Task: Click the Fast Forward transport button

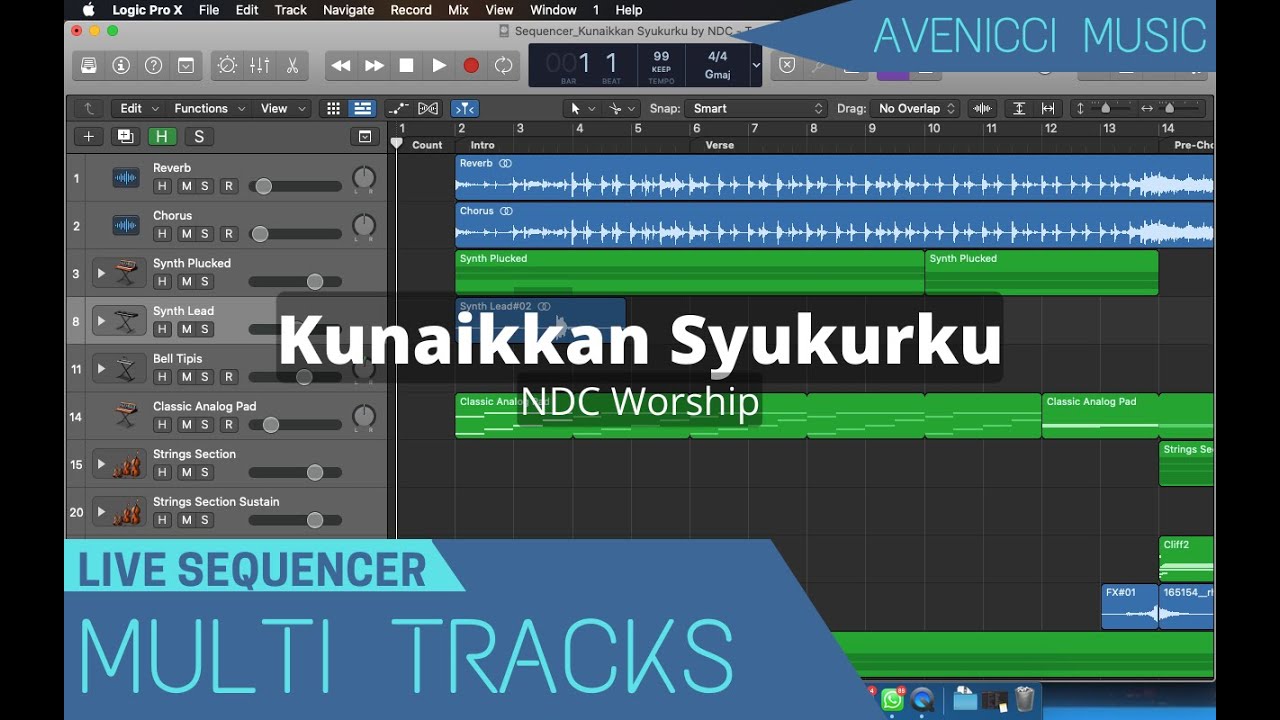Action: pos(374,65)
